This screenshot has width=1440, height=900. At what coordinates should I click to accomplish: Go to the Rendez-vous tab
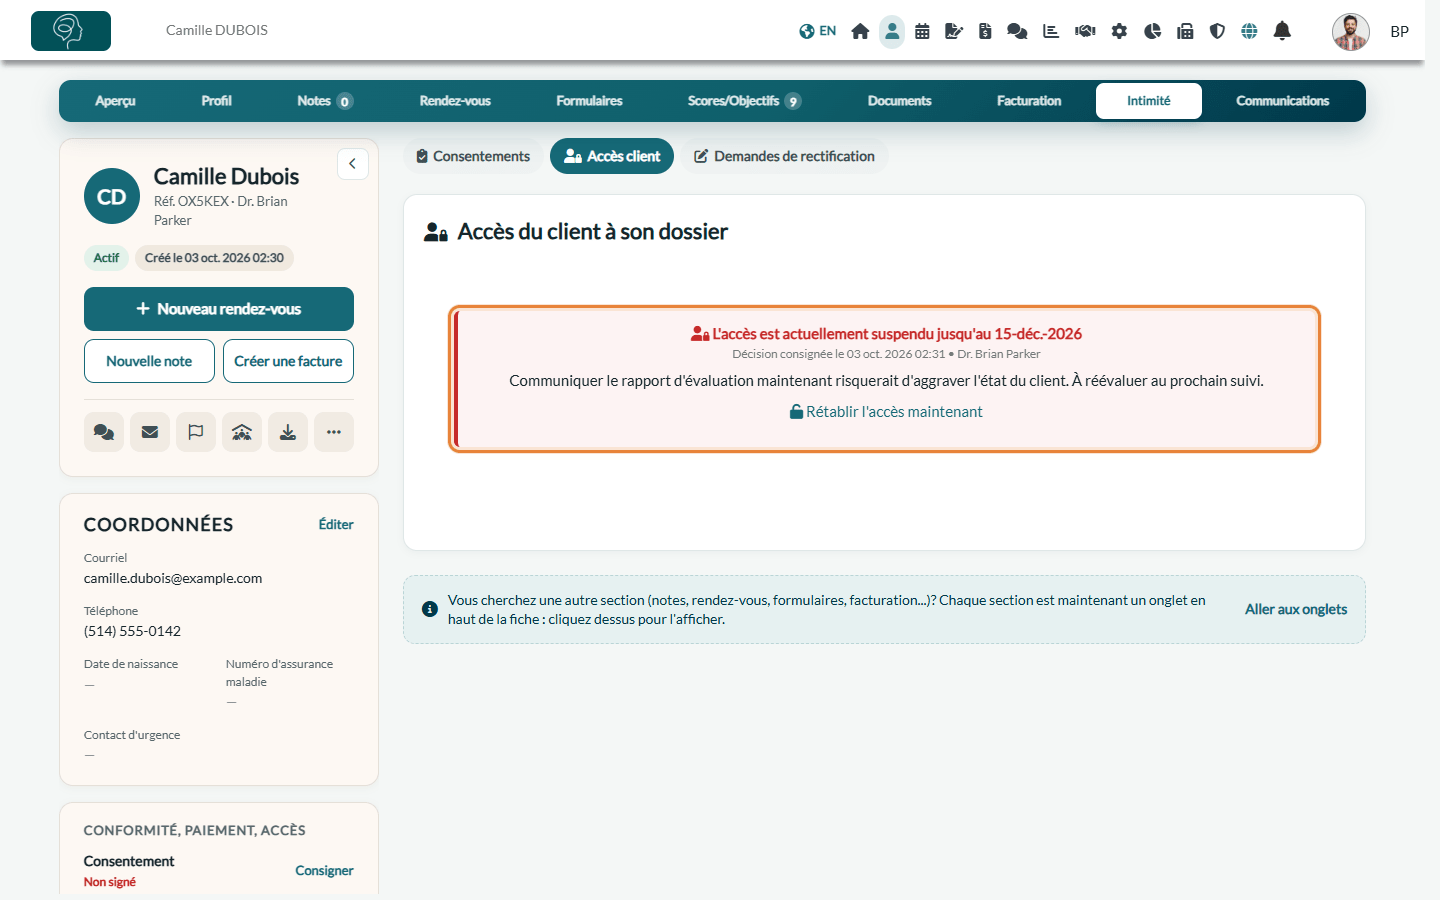pos(455,101)
